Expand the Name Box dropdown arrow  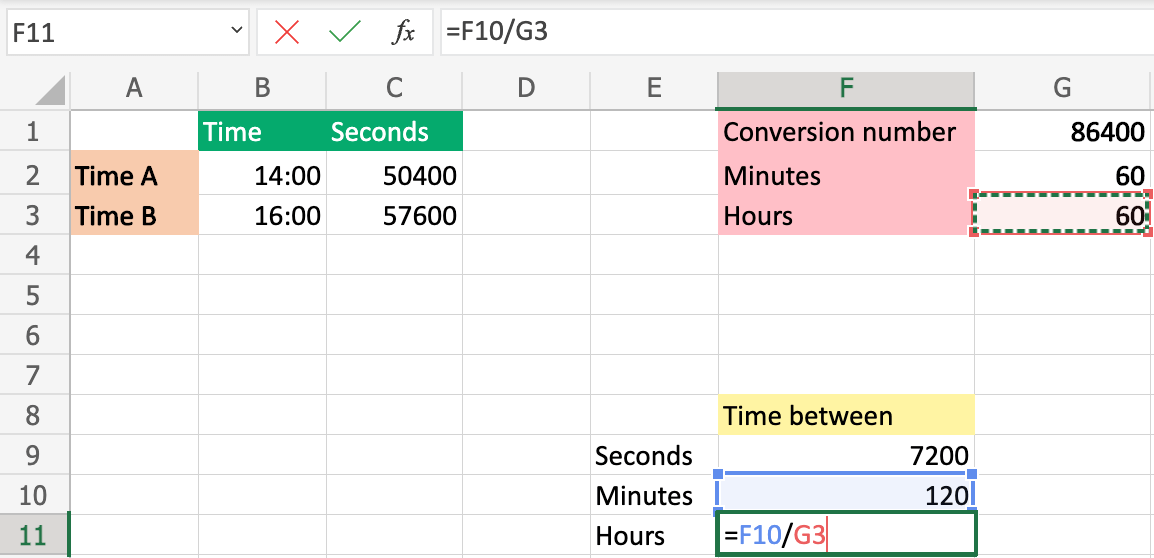click(x=237, y=32)
